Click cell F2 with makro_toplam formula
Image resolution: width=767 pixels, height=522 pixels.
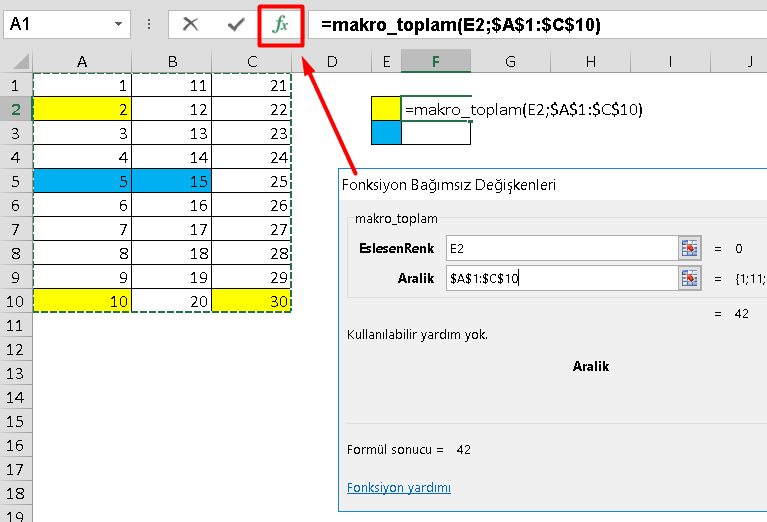436,109
